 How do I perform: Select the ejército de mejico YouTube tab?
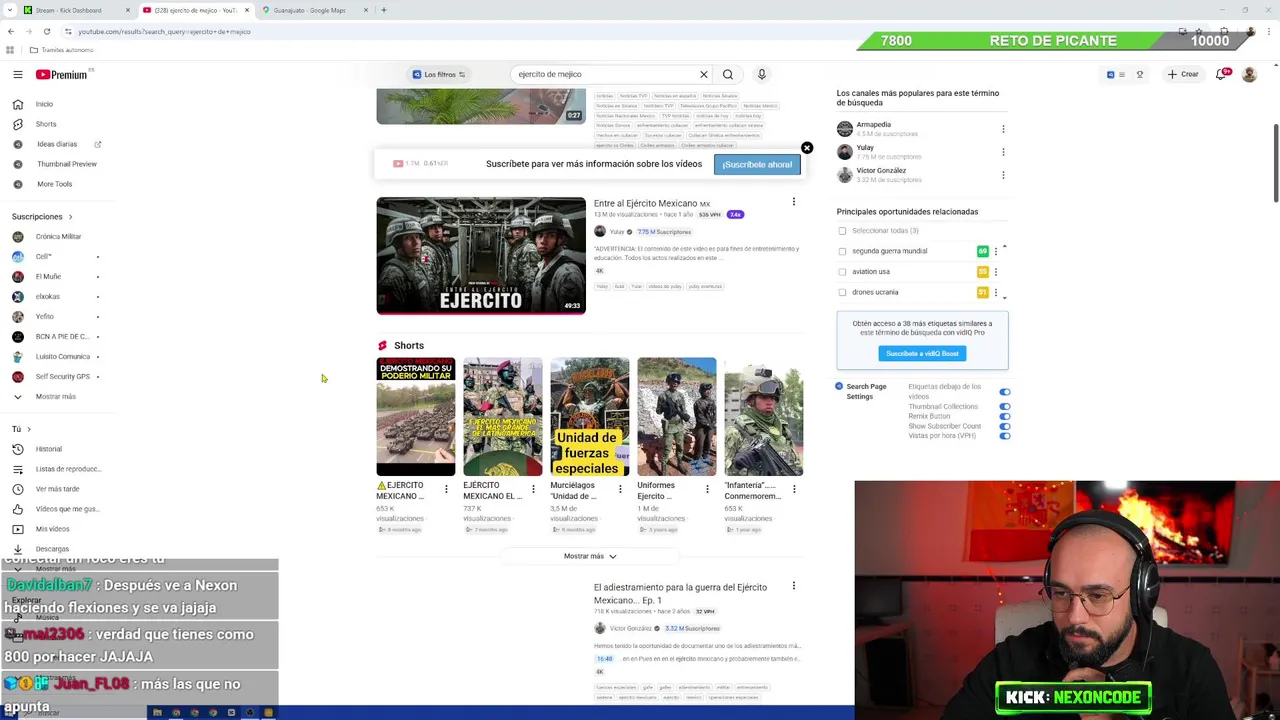(195, 10)
